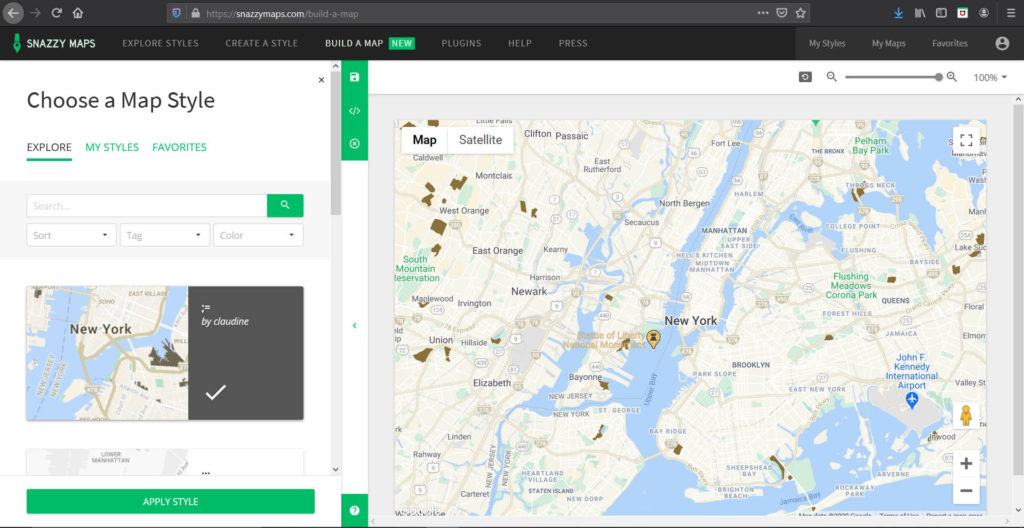The width and height of the screenshot is (1024, 528).
Task: Switch to Map view
Action: click(424, 140)
